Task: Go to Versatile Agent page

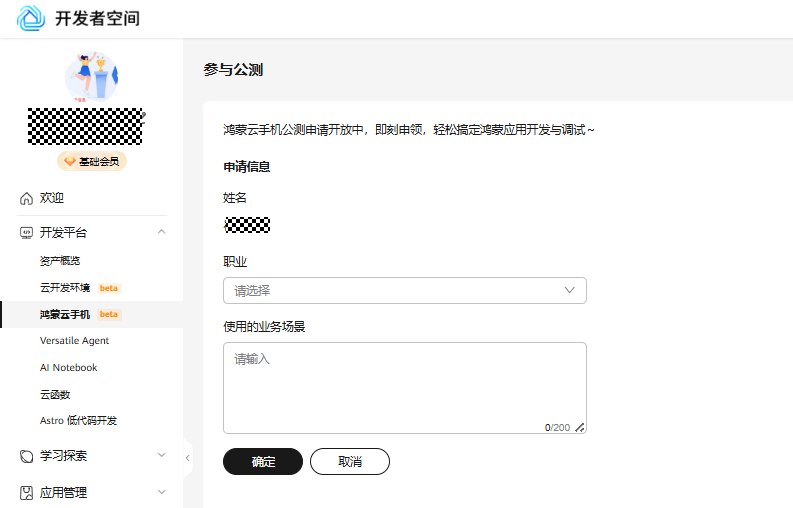Action: [75, 341]
